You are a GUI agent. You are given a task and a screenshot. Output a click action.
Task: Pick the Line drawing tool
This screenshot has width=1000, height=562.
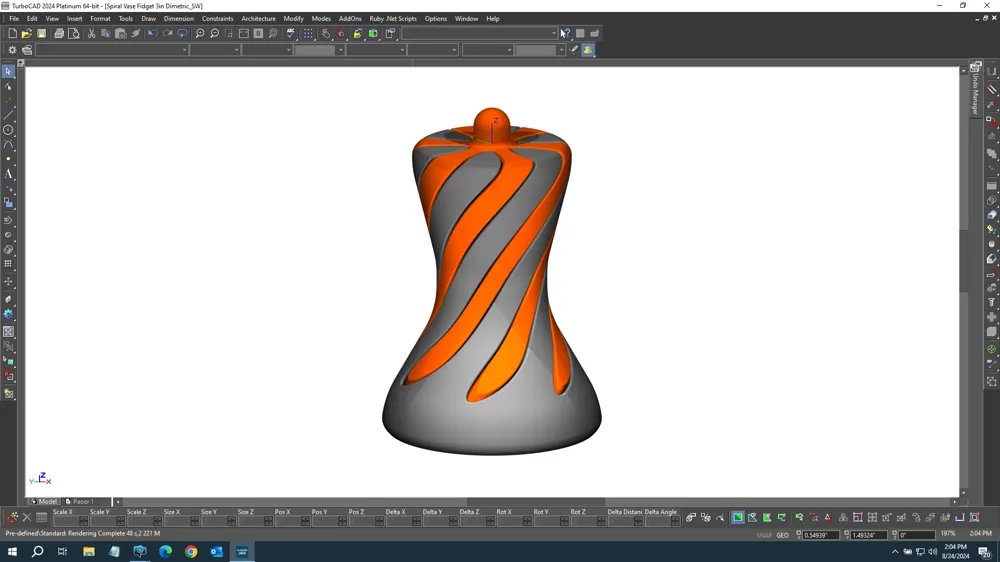point(8,115)
